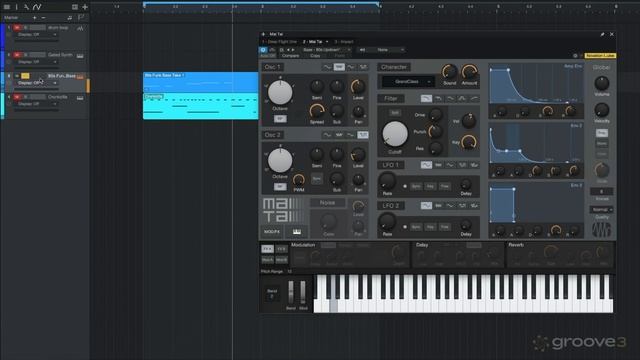Select the 80s Funk Bass clip in arrangement

pyautogui.click(x=200, y=82)
